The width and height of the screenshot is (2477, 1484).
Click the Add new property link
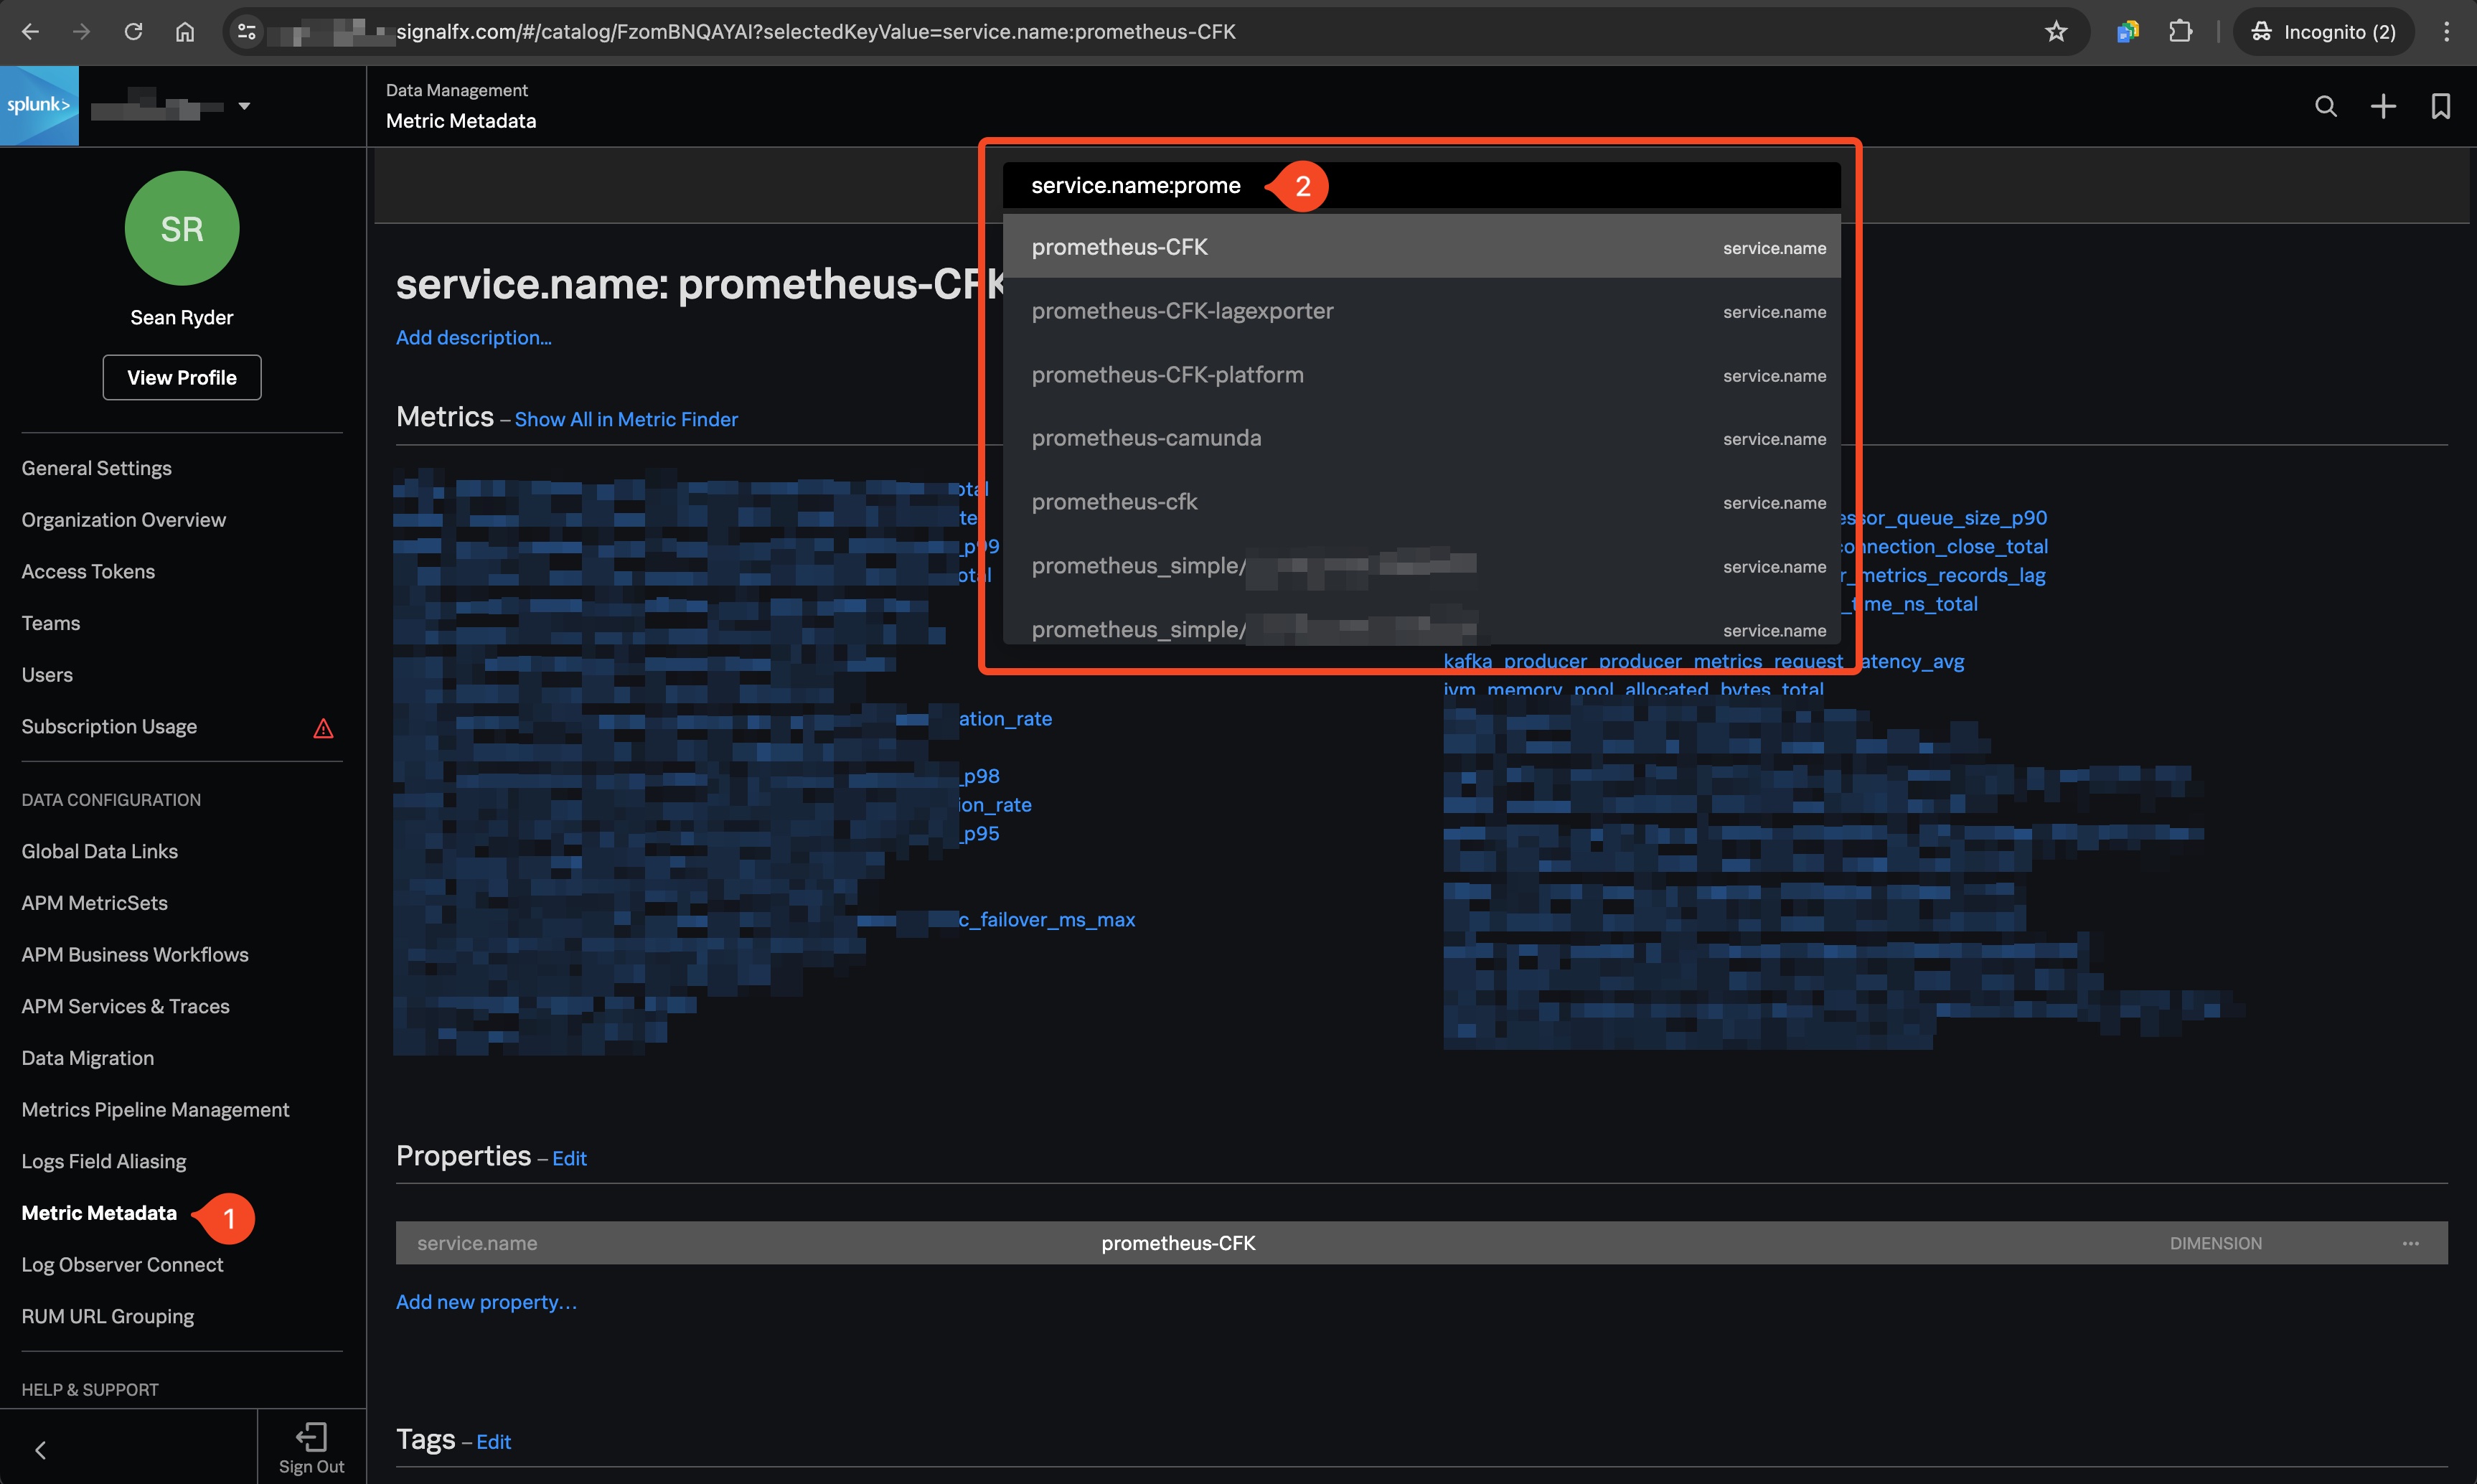(x=486, y=1301)
